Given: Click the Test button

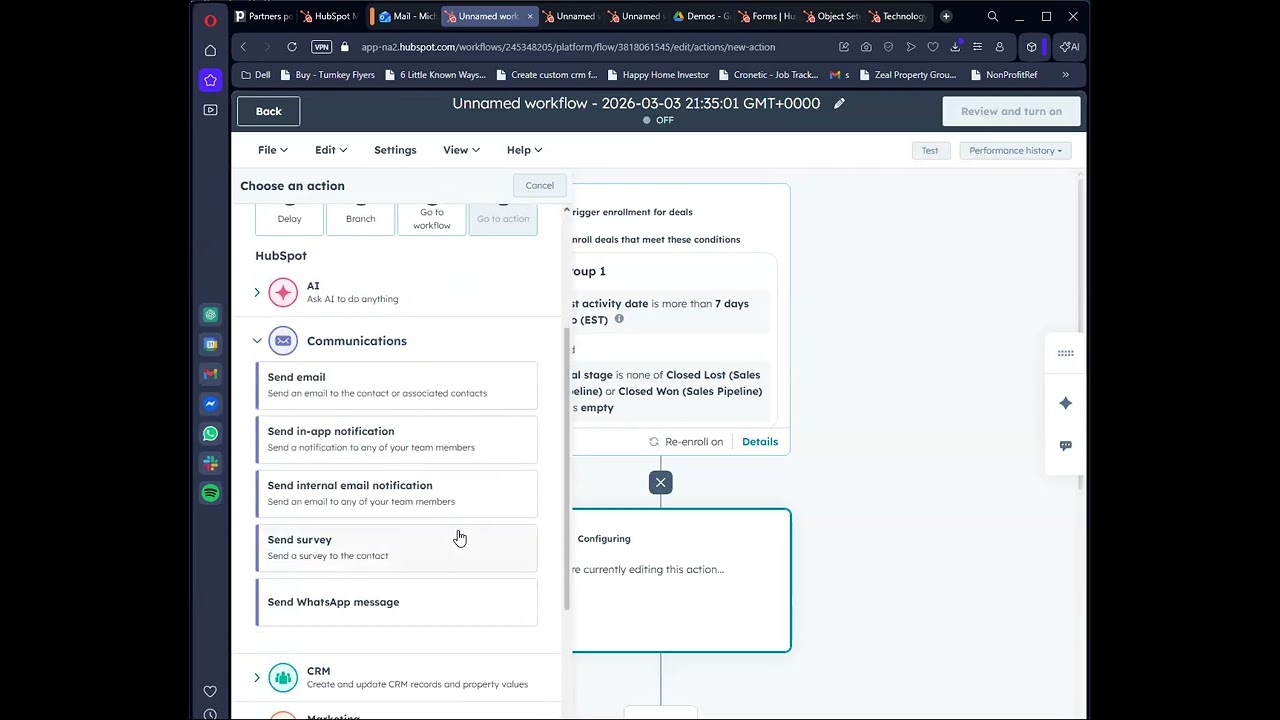Looking at the screenshot, I should click(x=930, y=150).
